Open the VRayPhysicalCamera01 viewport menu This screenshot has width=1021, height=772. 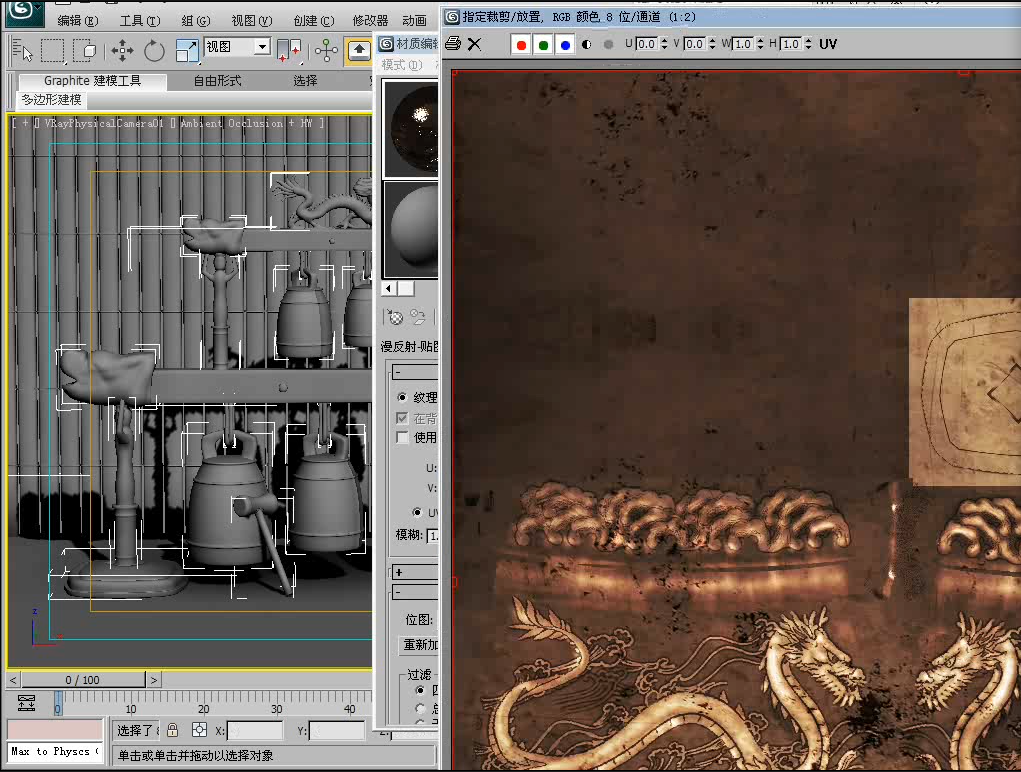click(104, 123)
